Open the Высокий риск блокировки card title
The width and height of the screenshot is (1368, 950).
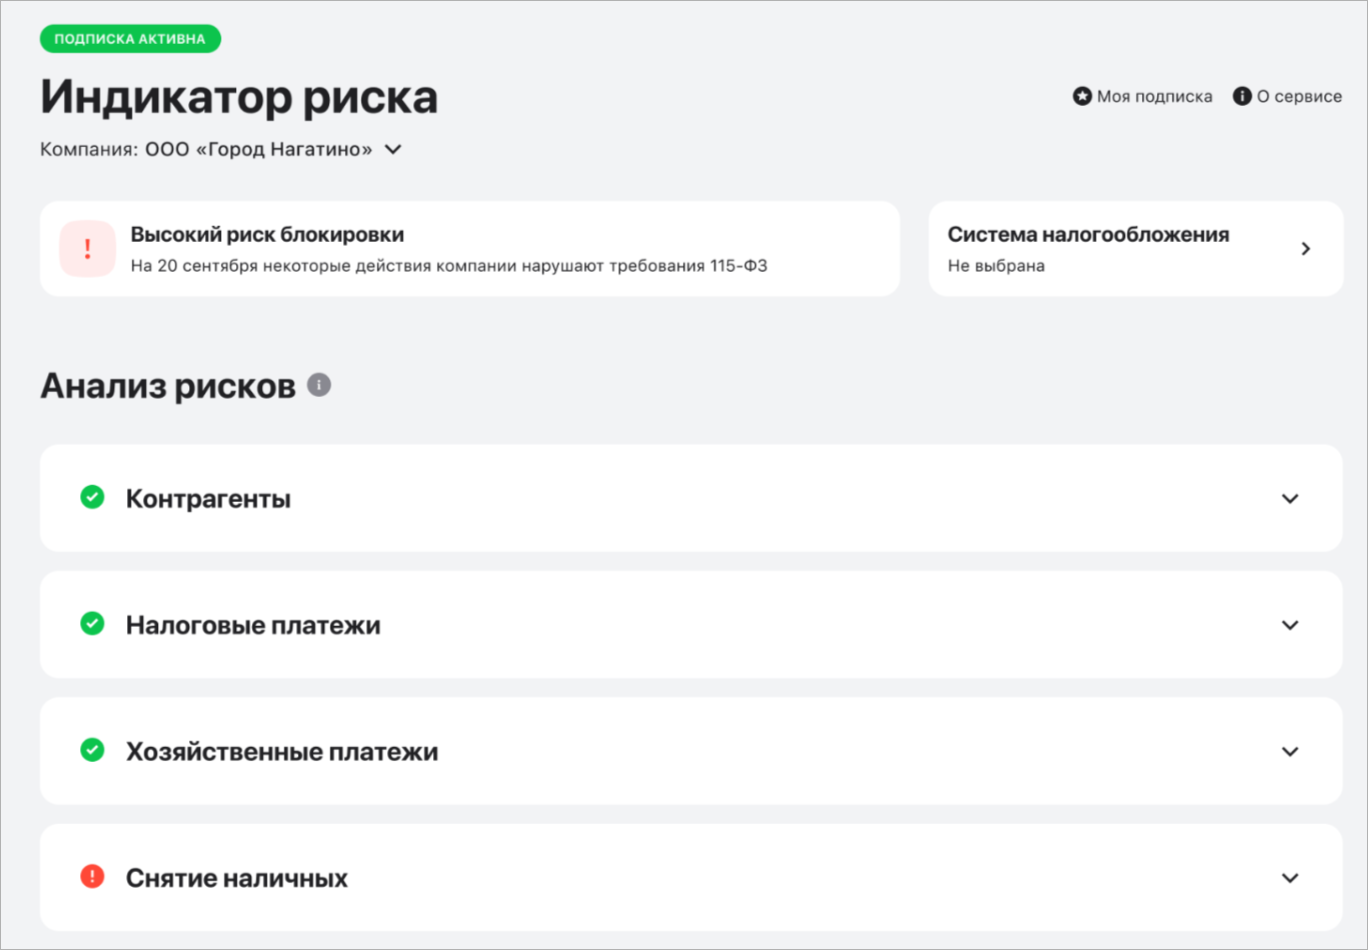pos(267,235)
